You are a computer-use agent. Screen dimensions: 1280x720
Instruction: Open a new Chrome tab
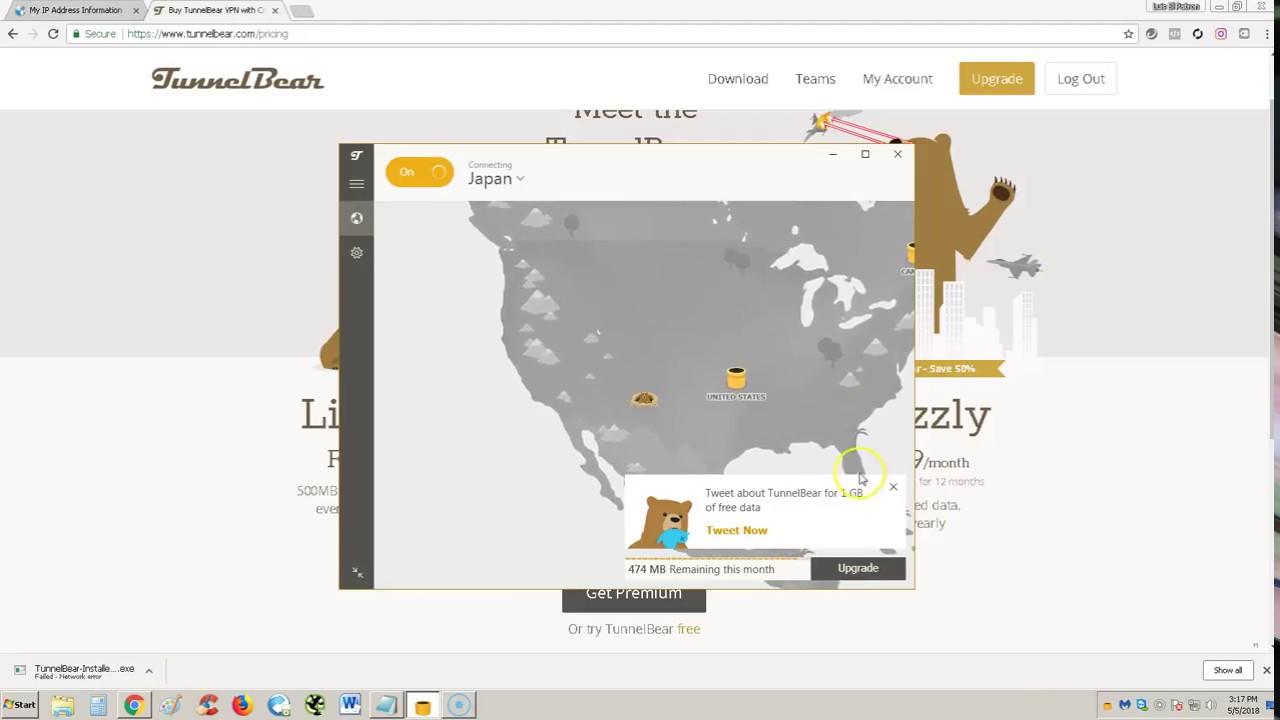(302, 11)
